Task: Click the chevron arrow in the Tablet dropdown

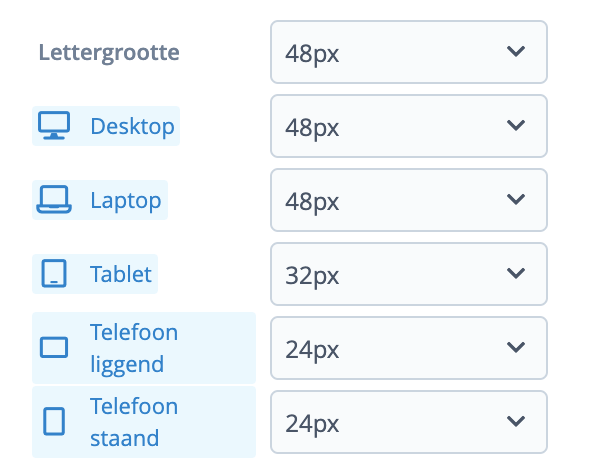Action: pyautogui.click(x=516, y=273)
